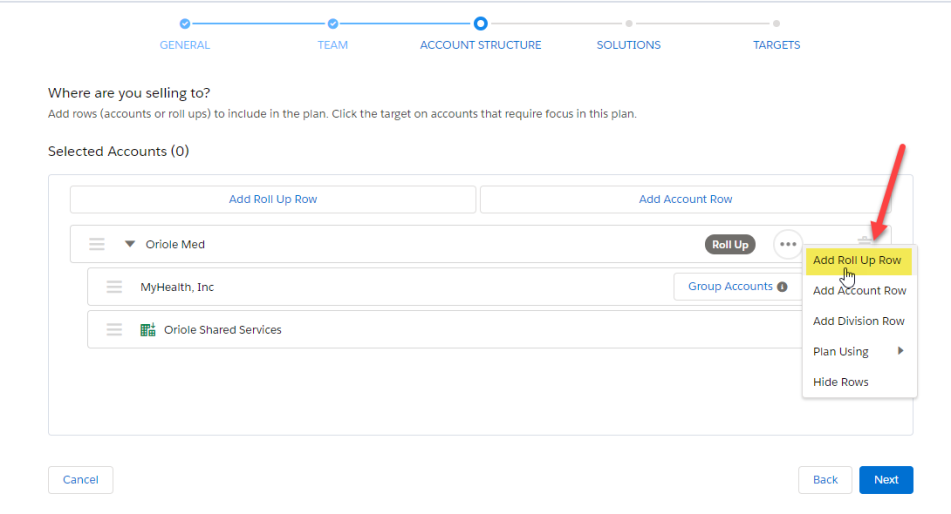
Task: Click the Selected Accounts (0) heading
Action: [118, 151]
